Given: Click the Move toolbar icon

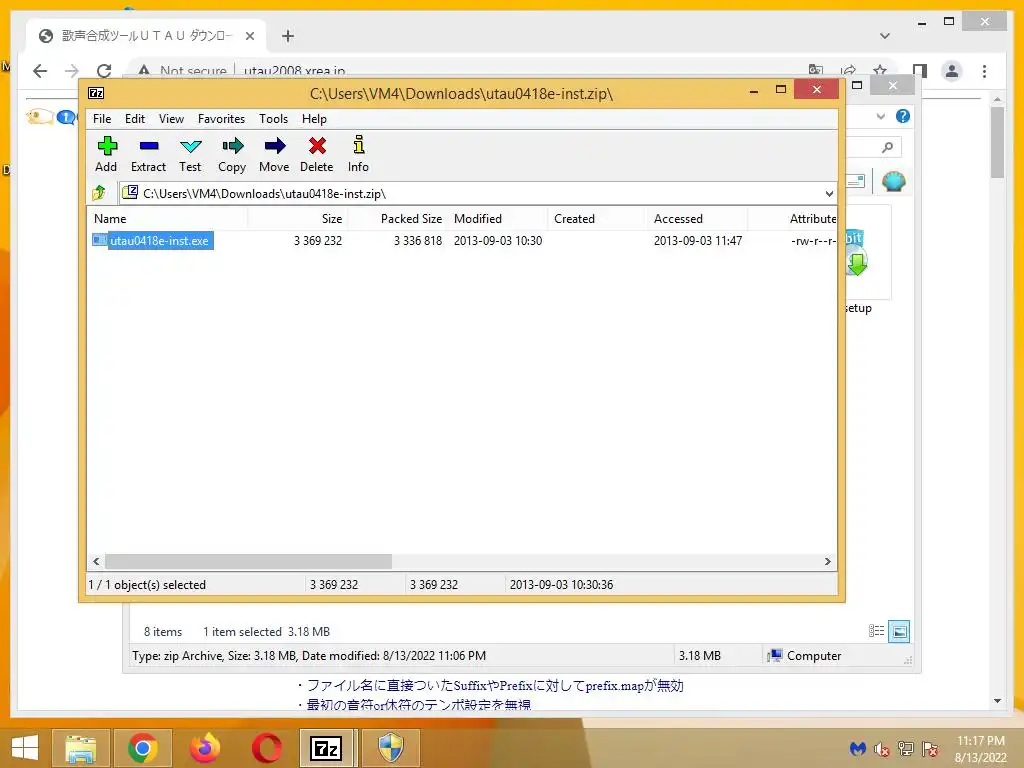Looking at the screenshot, I should tap(274, 154).
